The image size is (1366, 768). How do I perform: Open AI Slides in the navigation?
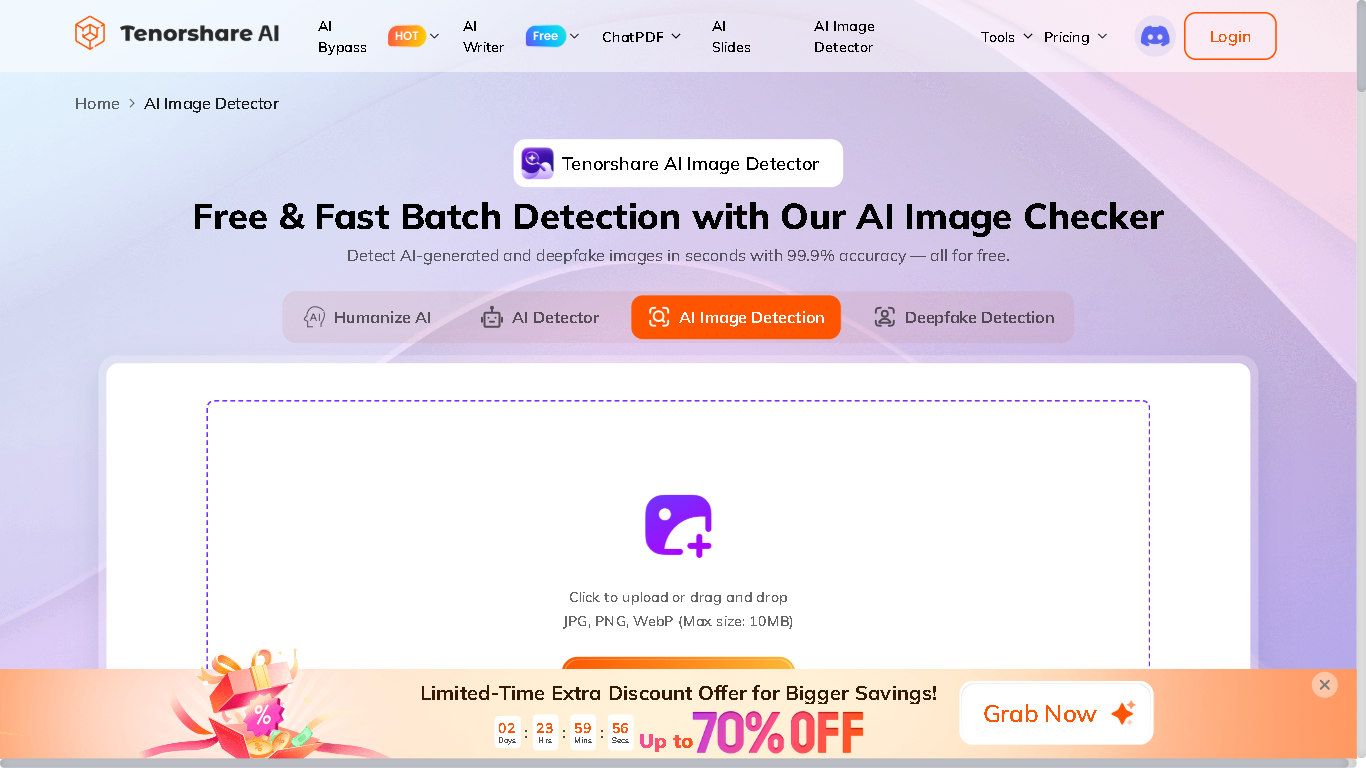732,36
